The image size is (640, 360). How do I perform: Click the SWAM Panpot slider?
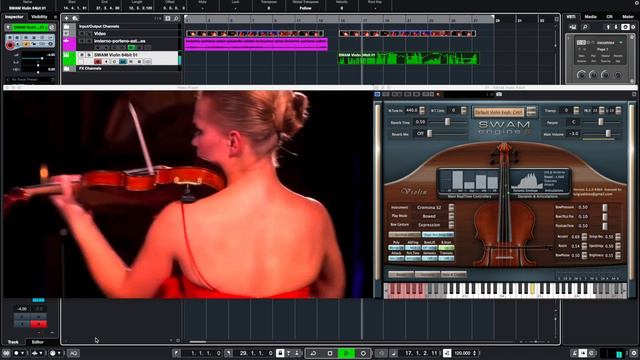pos(602,122)
